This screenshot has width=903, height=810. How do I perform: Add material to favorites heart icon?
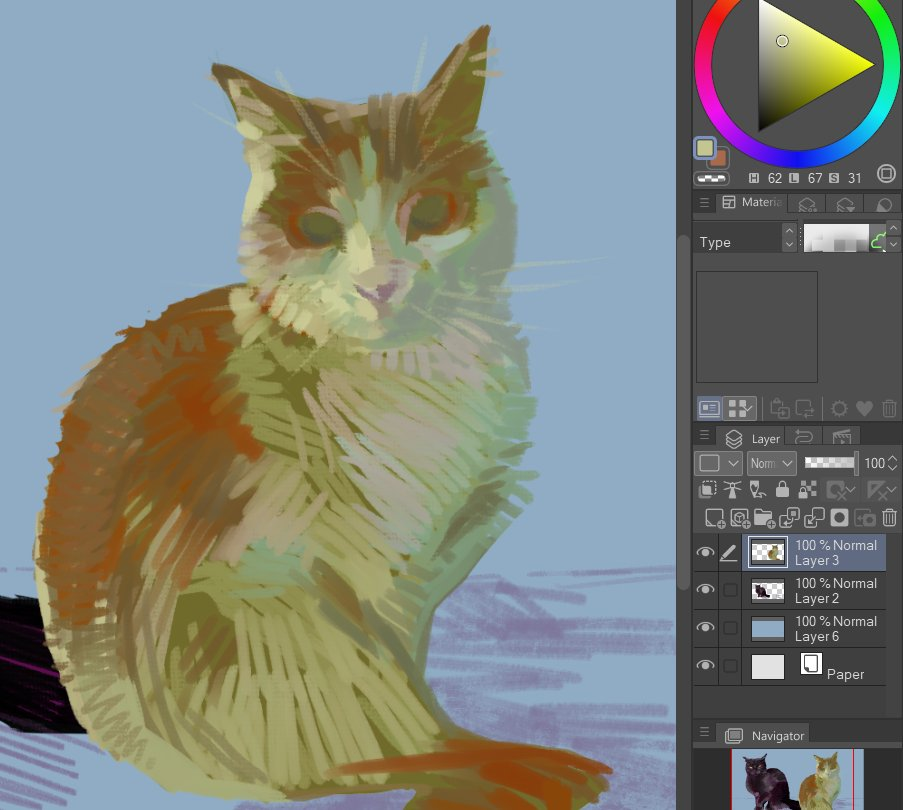coord(864,409)
